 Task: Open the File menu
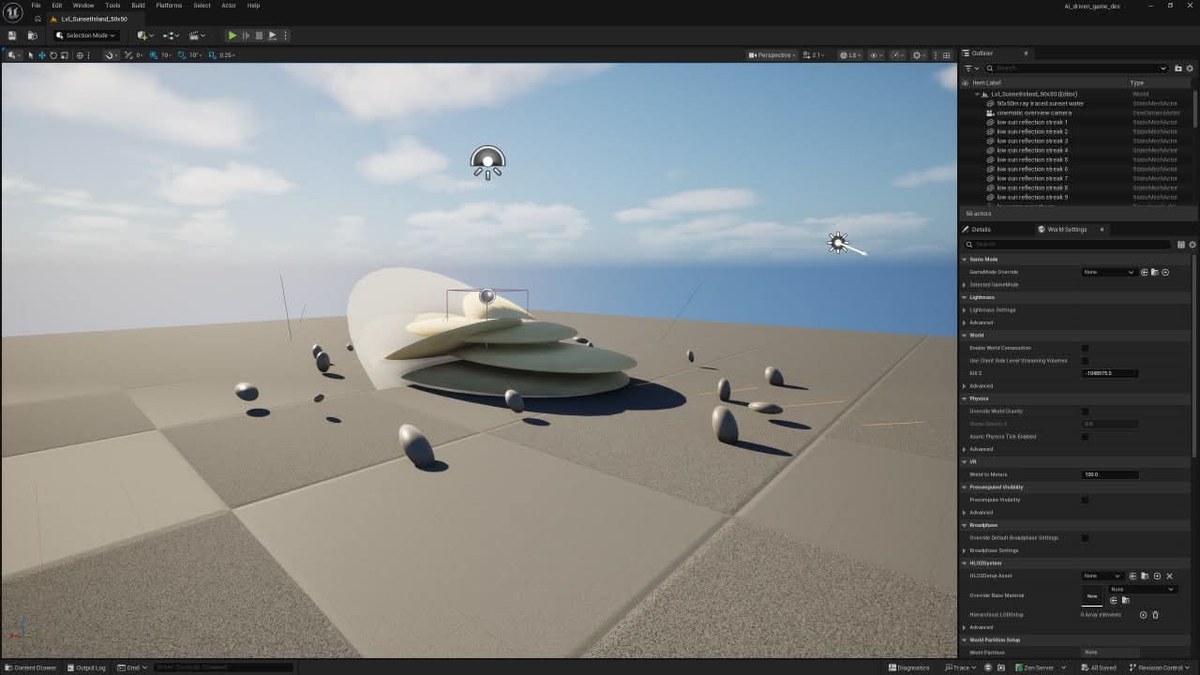(36, 5)
